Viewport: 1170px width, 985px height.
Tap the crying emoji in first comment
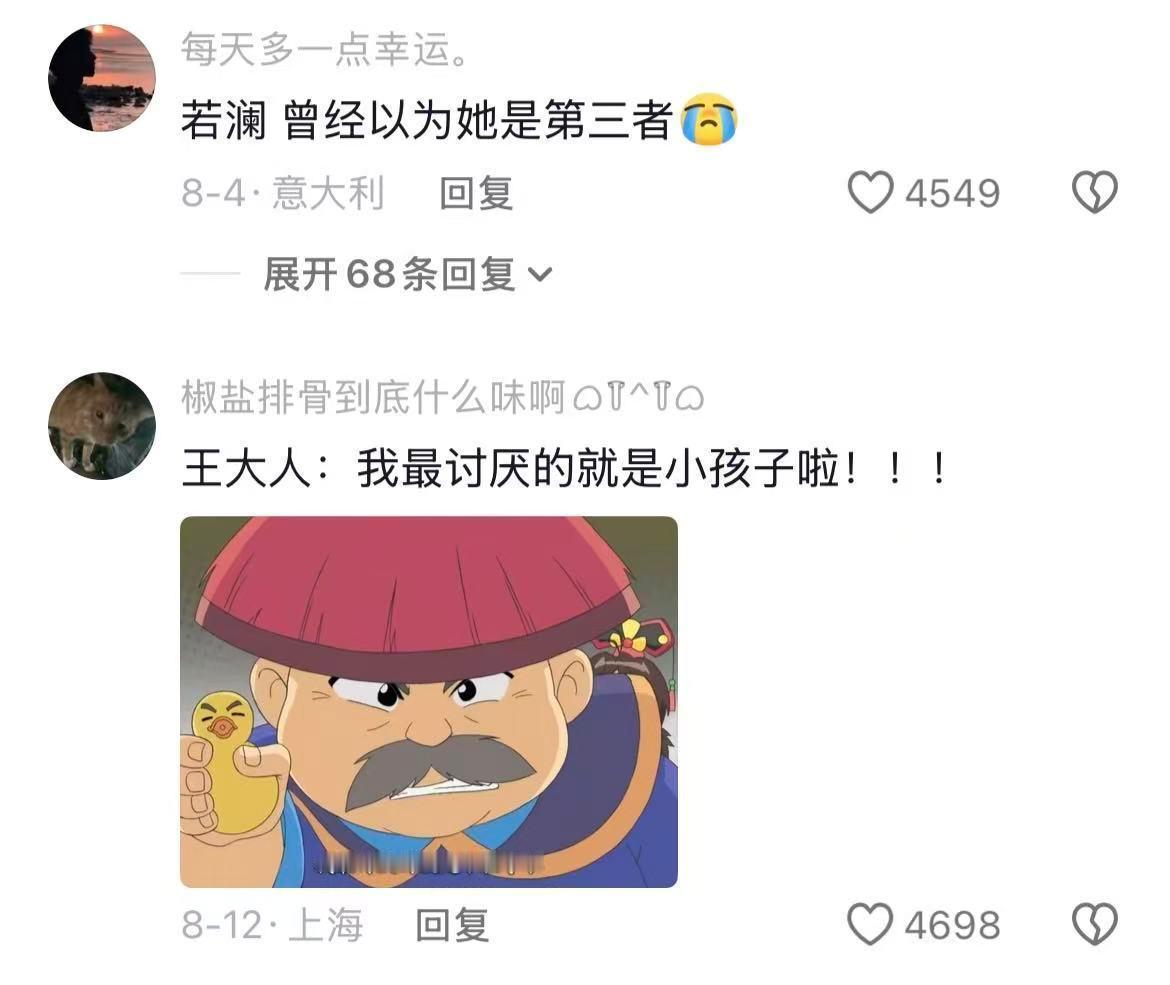click(x=709, y=119)
